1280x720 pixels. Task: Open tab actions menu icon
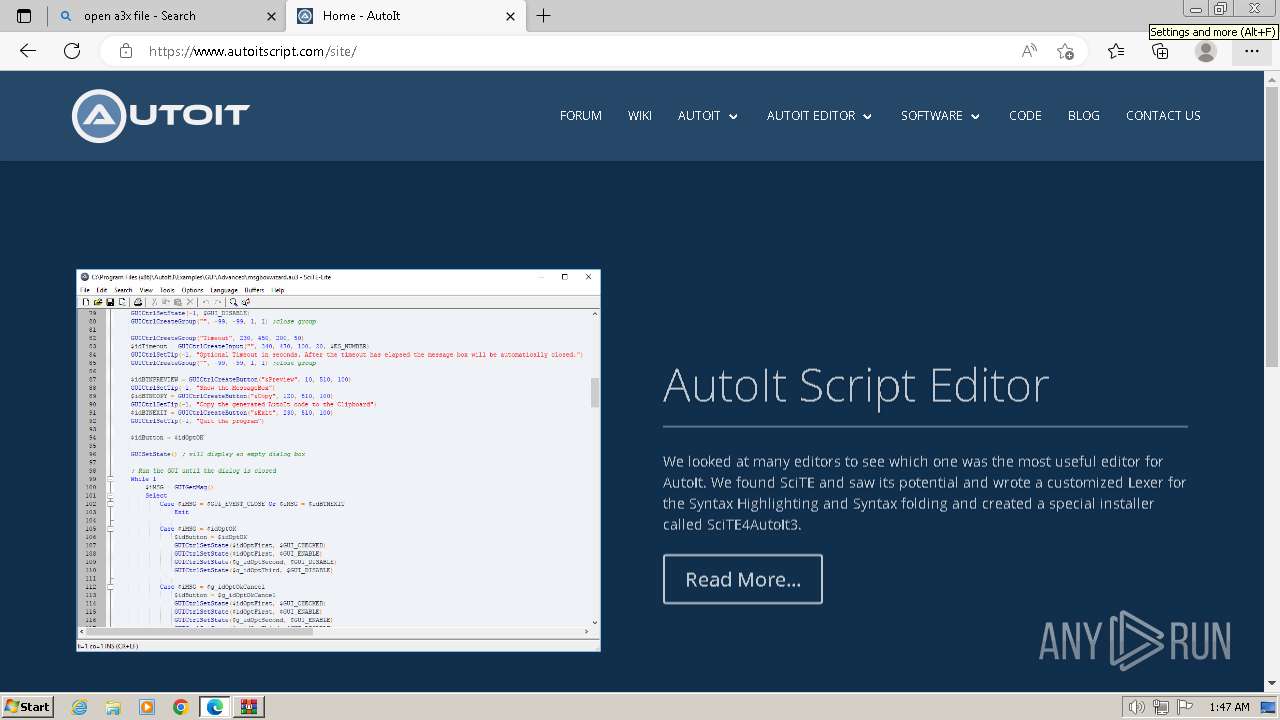[x=24, y=16]
